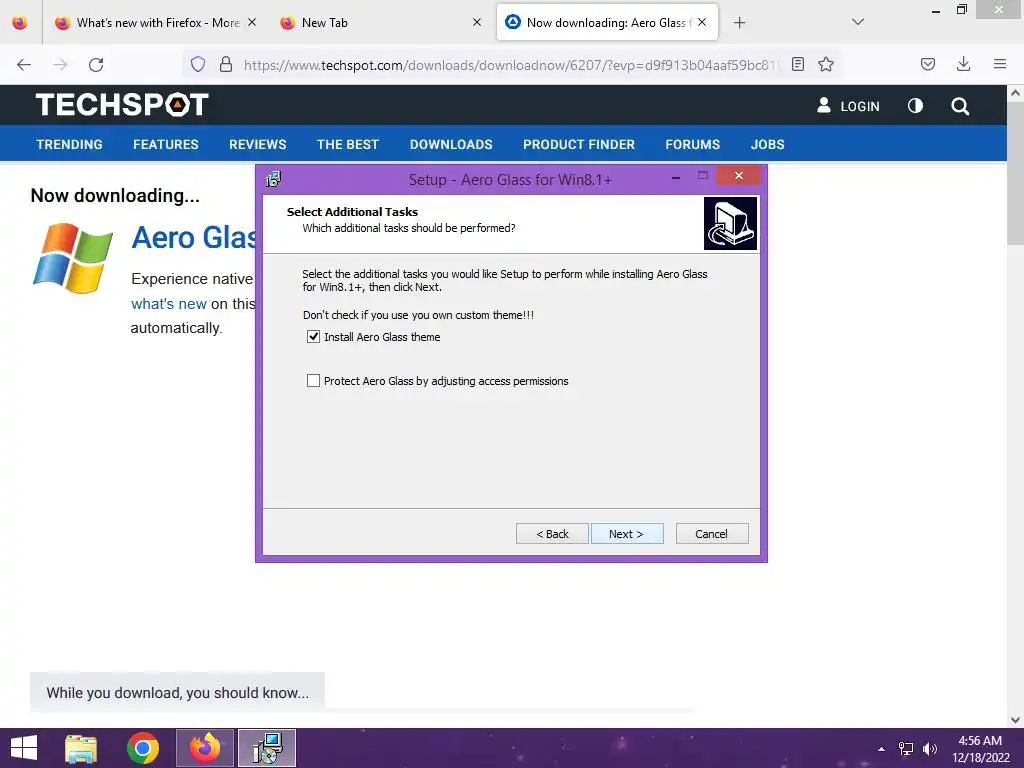1024x768 pixels.
Task: Open JOBS menu item
Action: 767,144
